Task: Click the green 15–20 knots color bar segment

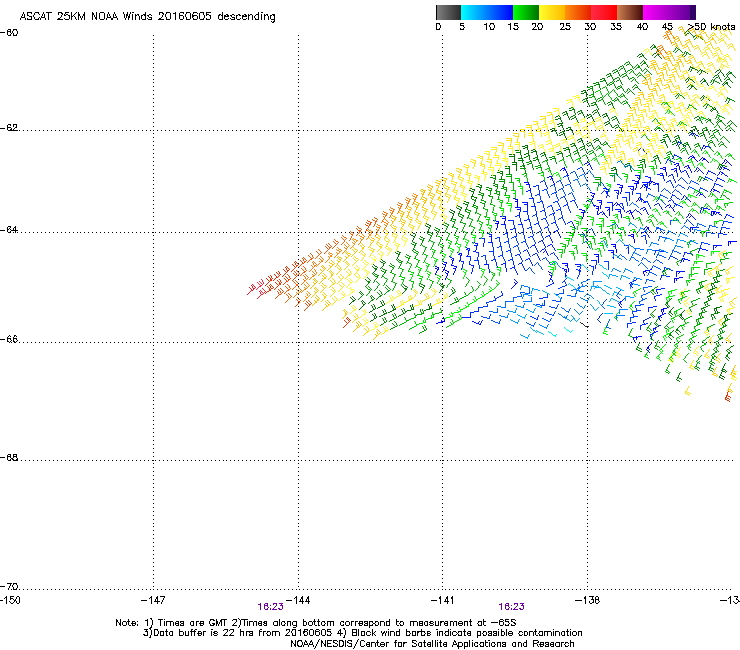Action: point(526,12)
